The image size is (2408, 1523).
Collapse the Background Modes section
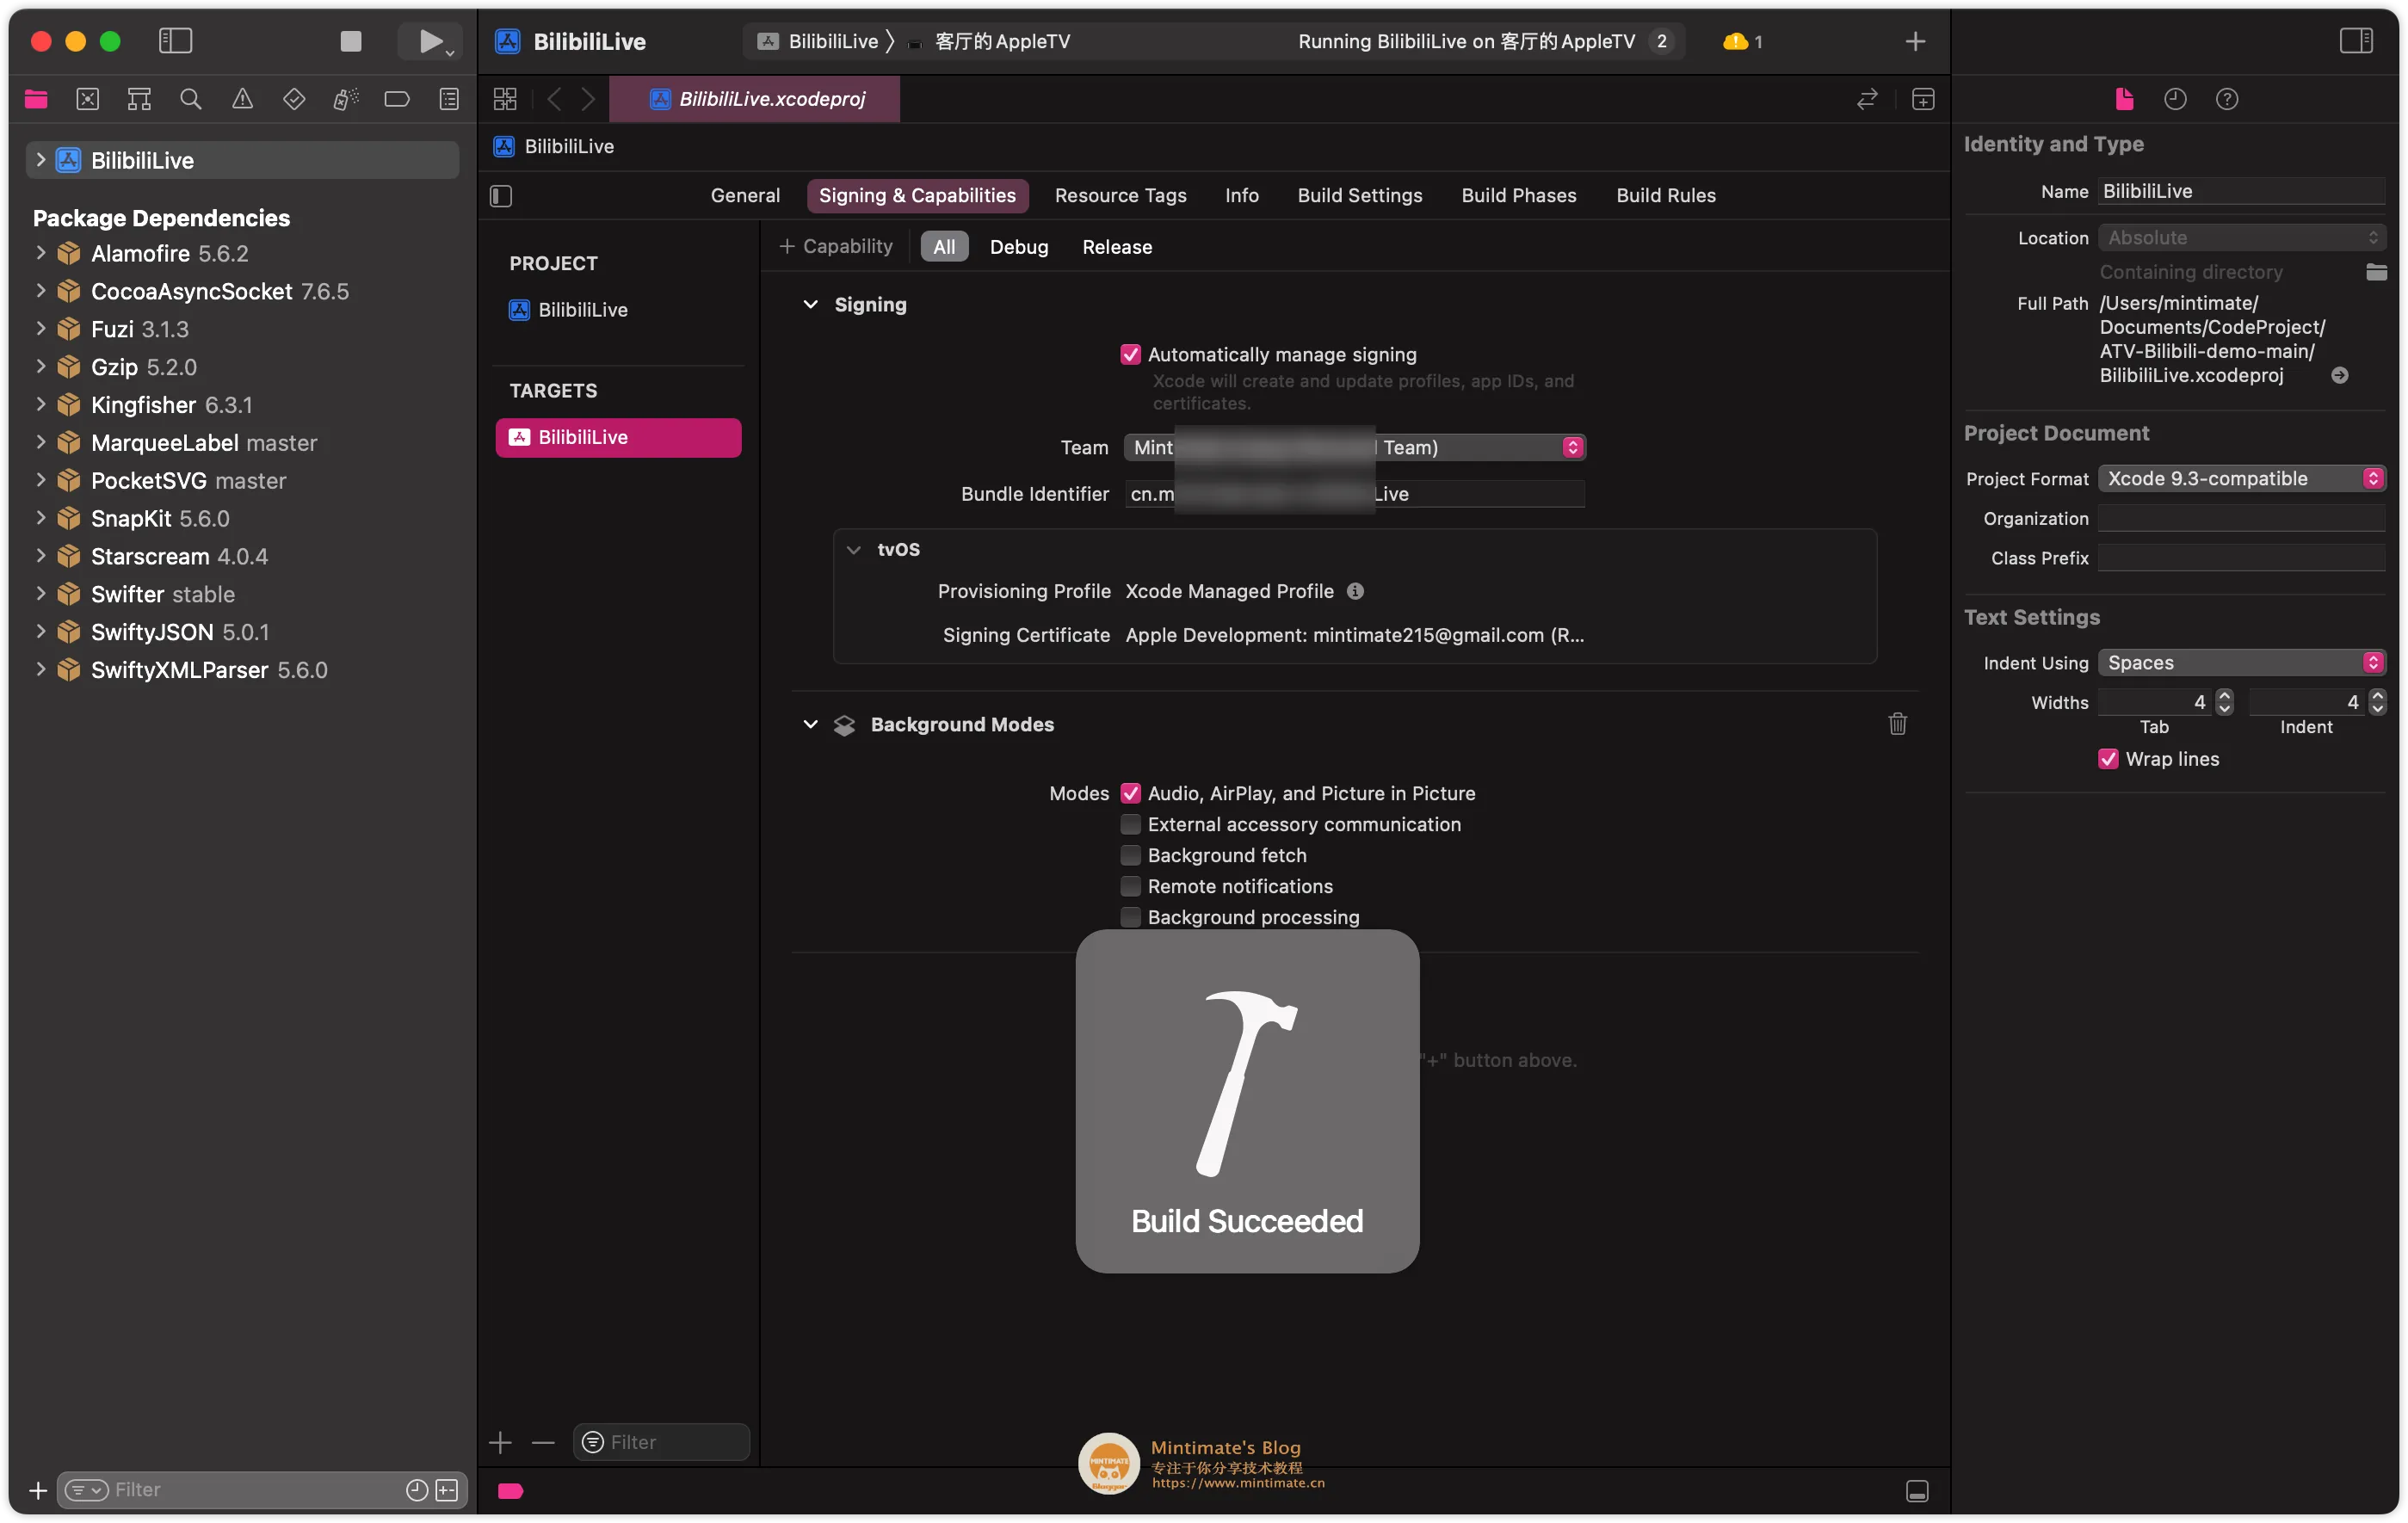(810, 723)
